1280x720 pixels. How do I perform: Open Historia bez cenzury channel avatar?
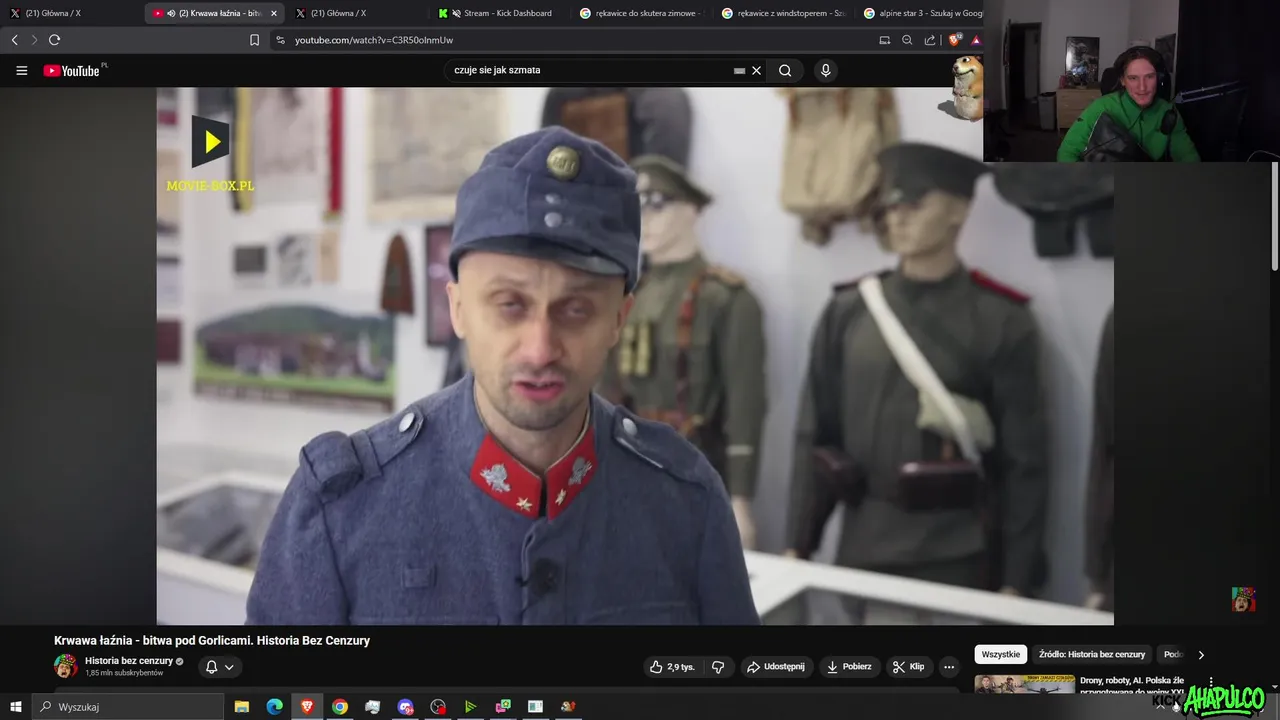point(66,666)
